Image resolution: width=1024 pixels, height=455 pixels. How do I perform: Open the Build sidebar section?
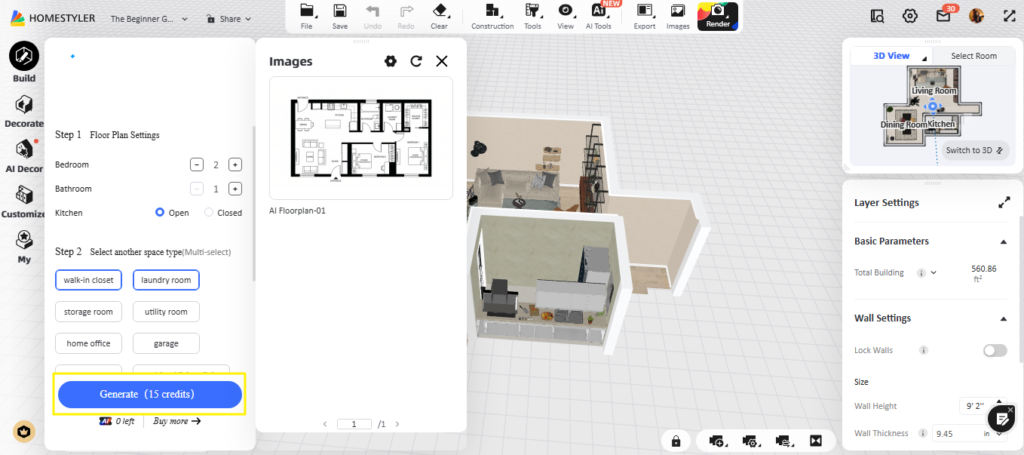coord(24,62)
